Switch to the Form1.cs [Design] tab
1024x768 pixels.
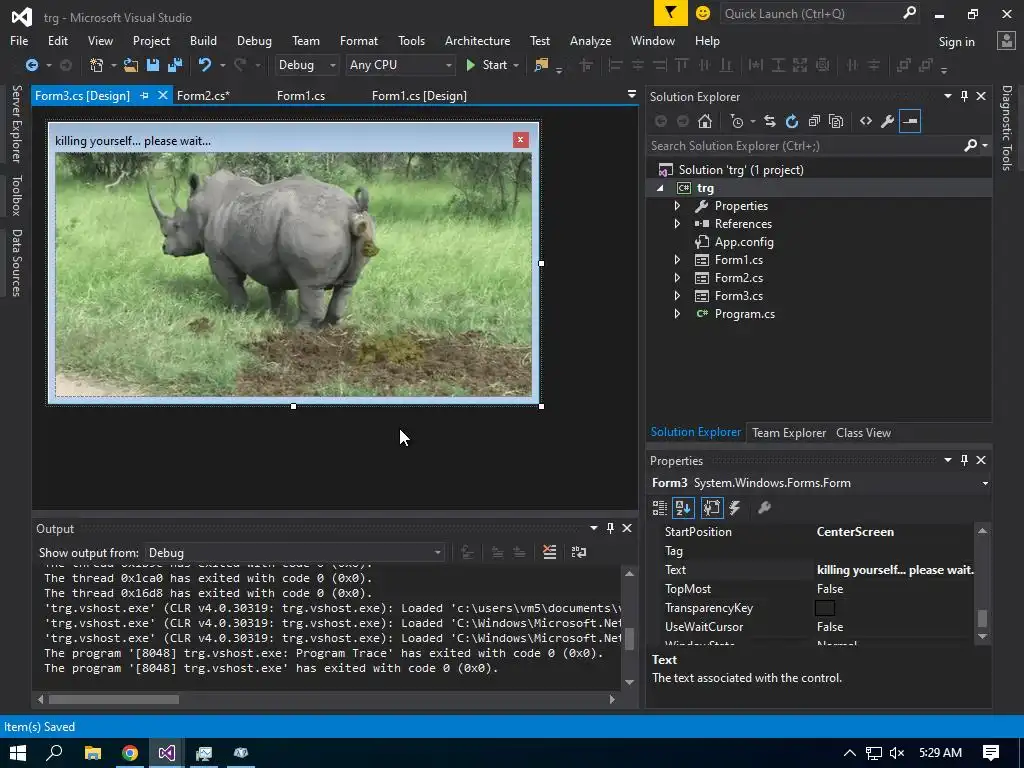click(x=419, y=96)
